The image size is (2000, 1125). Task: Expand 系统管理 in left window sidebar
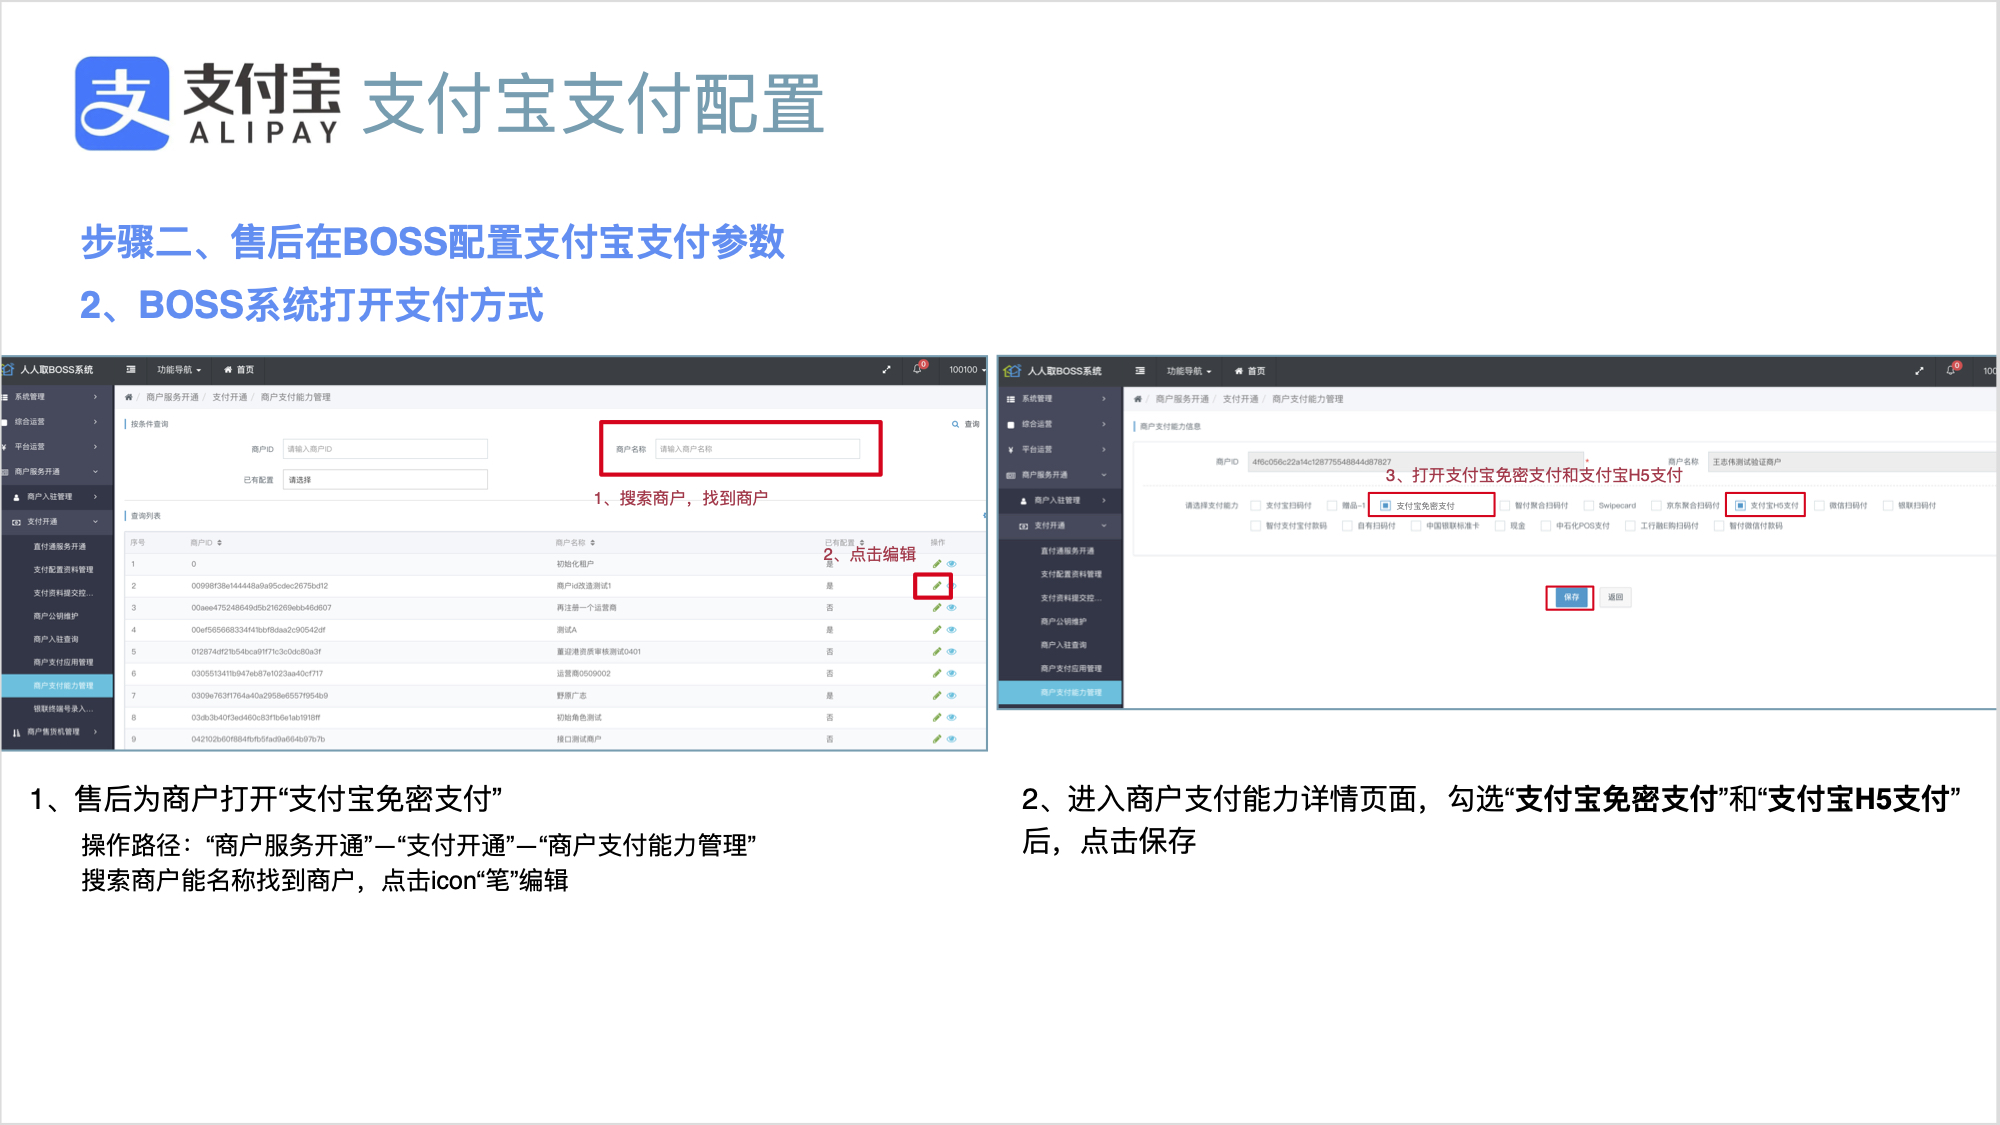(x=56, y=397)
